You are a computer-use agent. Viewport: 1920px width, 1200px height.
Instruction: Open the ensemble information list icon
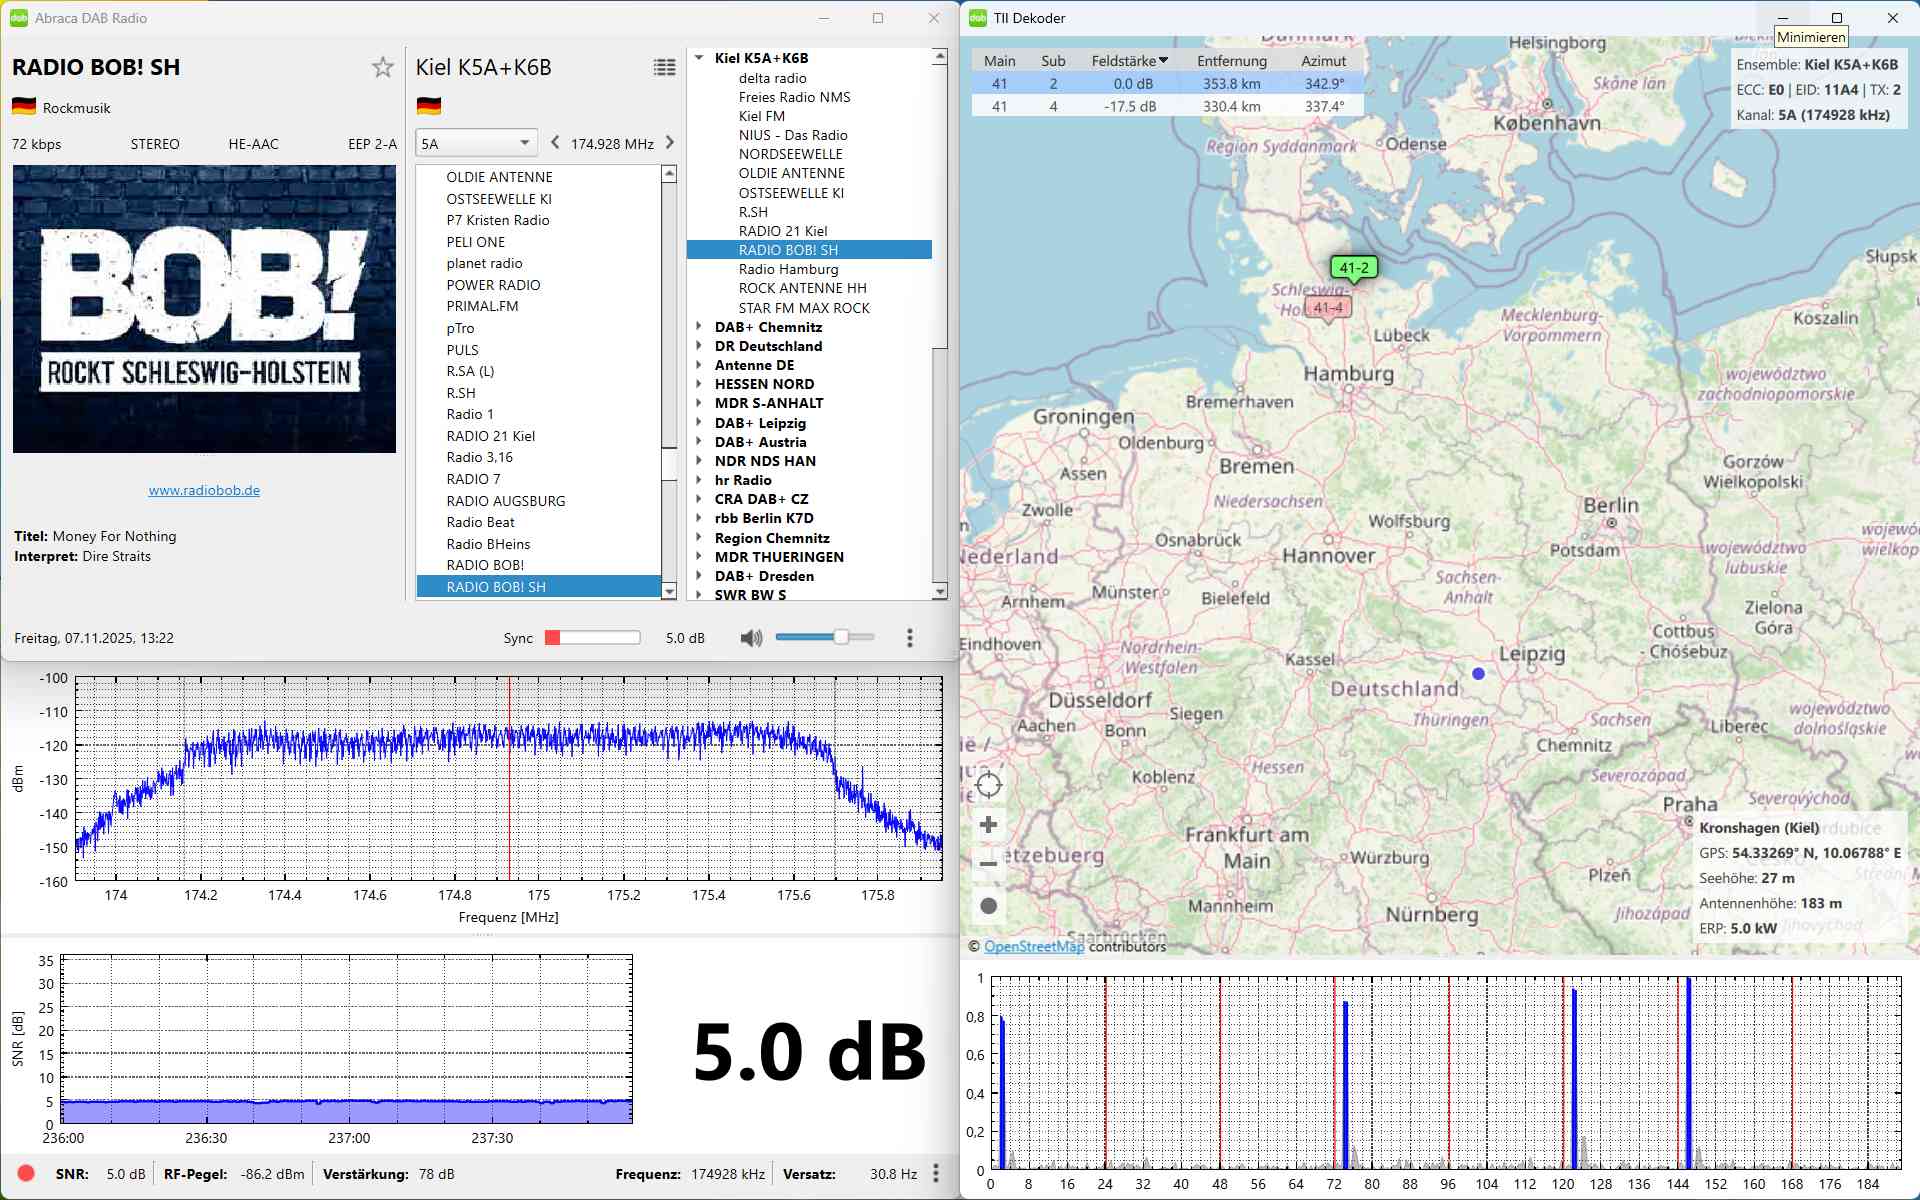coord(664,67)
